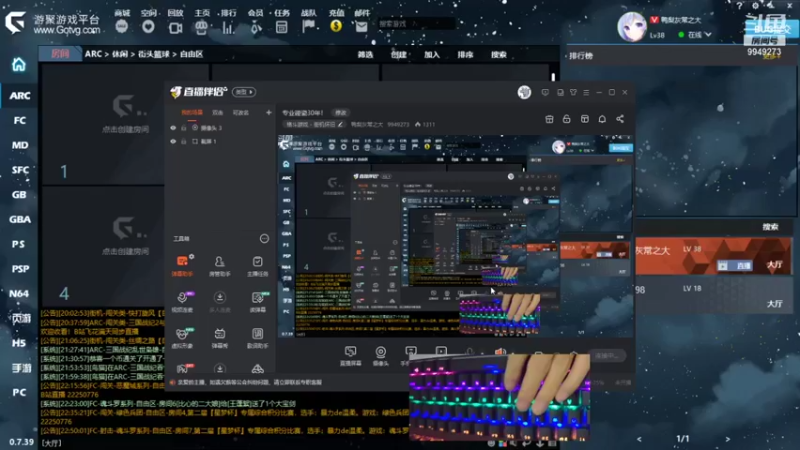Open the 充值 gold coin recharge icon

pyautogui.click(x=336, y=26)
